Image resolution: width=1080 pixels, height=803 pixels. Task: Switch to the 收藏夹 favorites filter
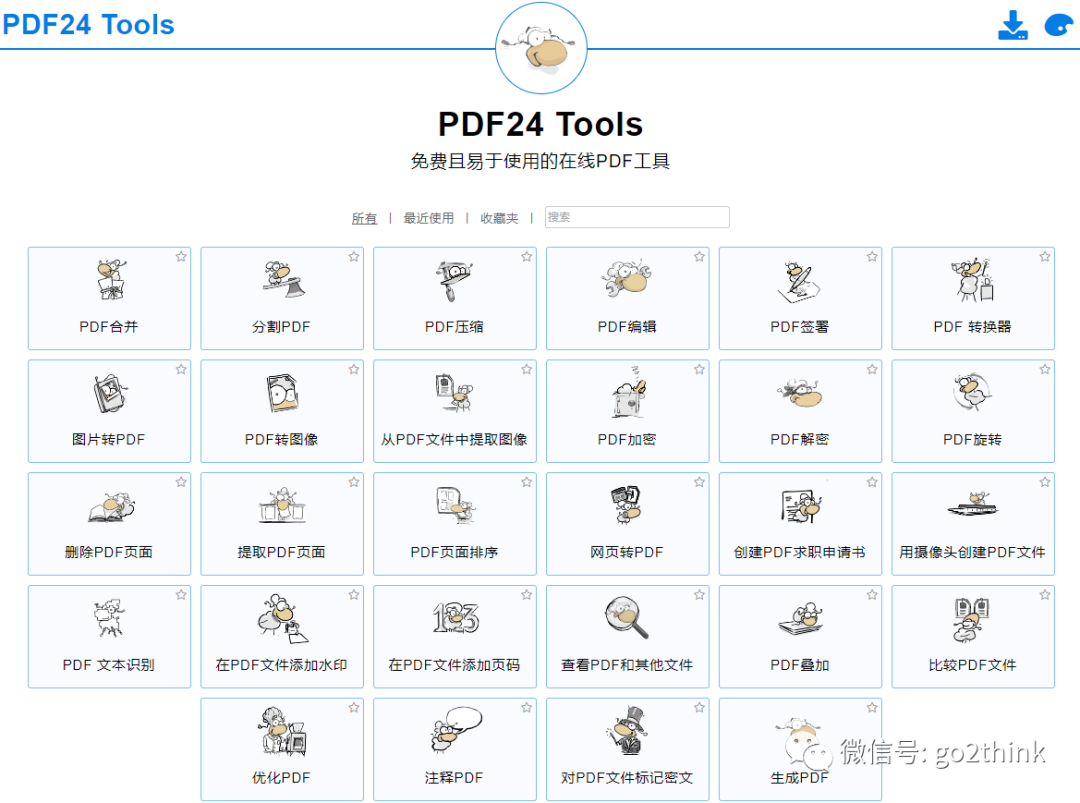click(499, 218)
